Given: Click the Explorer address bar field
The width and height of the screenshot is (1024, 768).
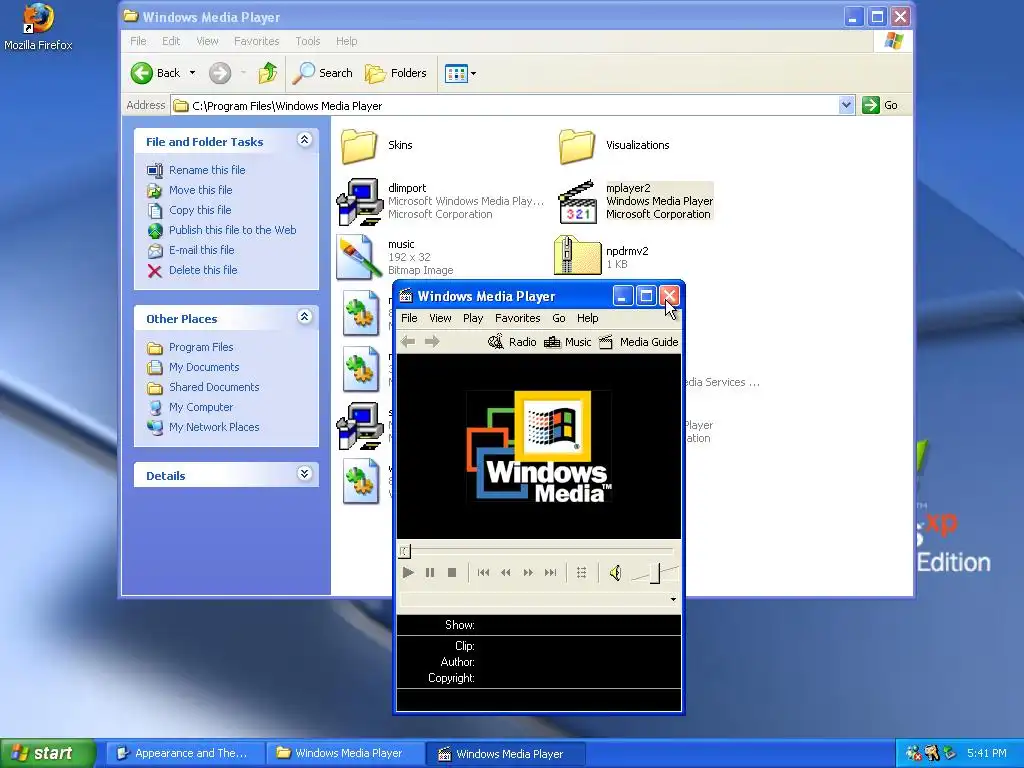Looking at the screenshot, I should point(505,105).
